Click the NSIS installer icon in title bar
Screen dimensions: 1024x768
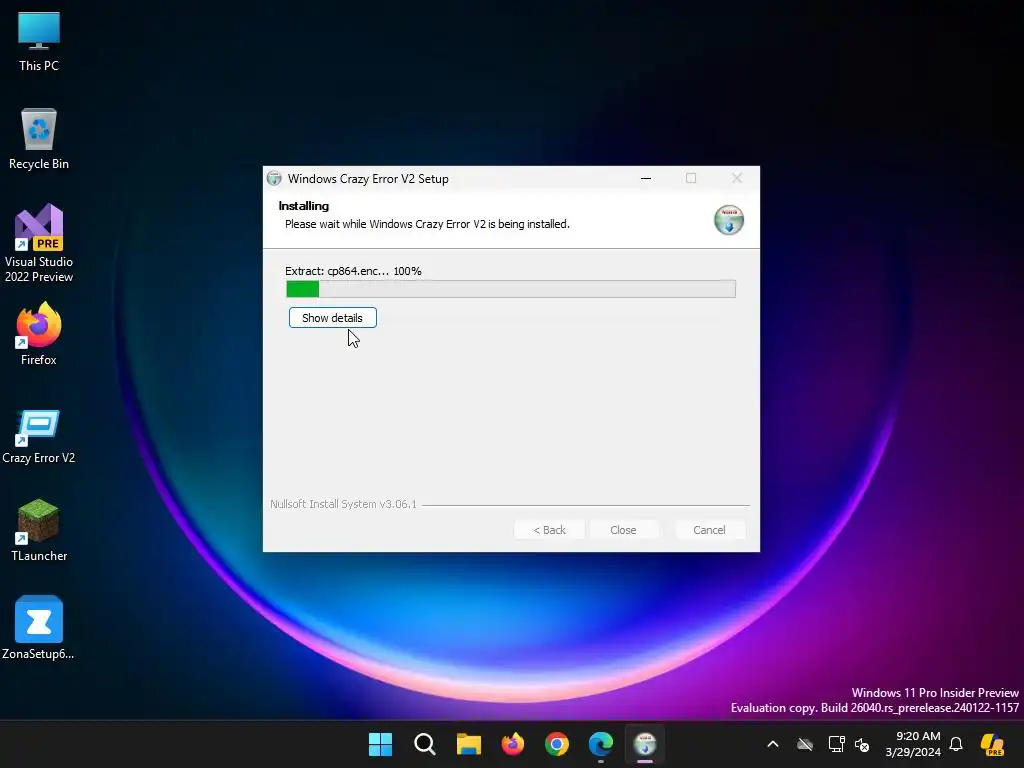click(274, 178)
